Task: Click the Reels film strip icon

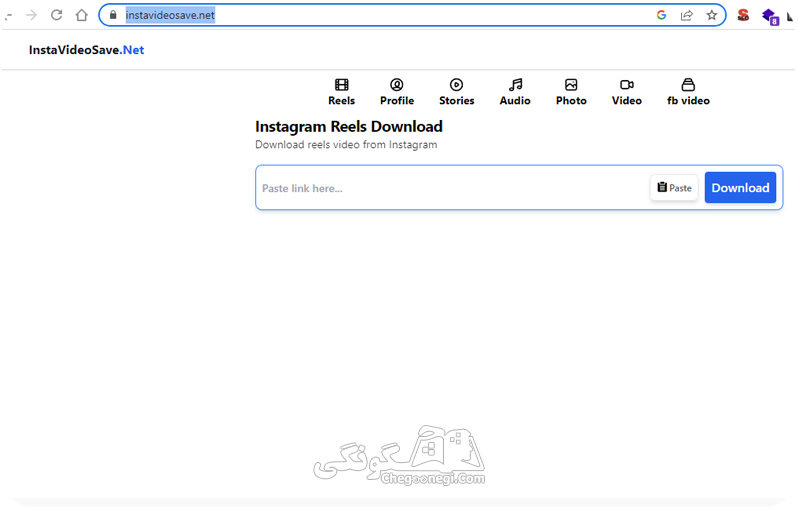Action: (341, 84)
